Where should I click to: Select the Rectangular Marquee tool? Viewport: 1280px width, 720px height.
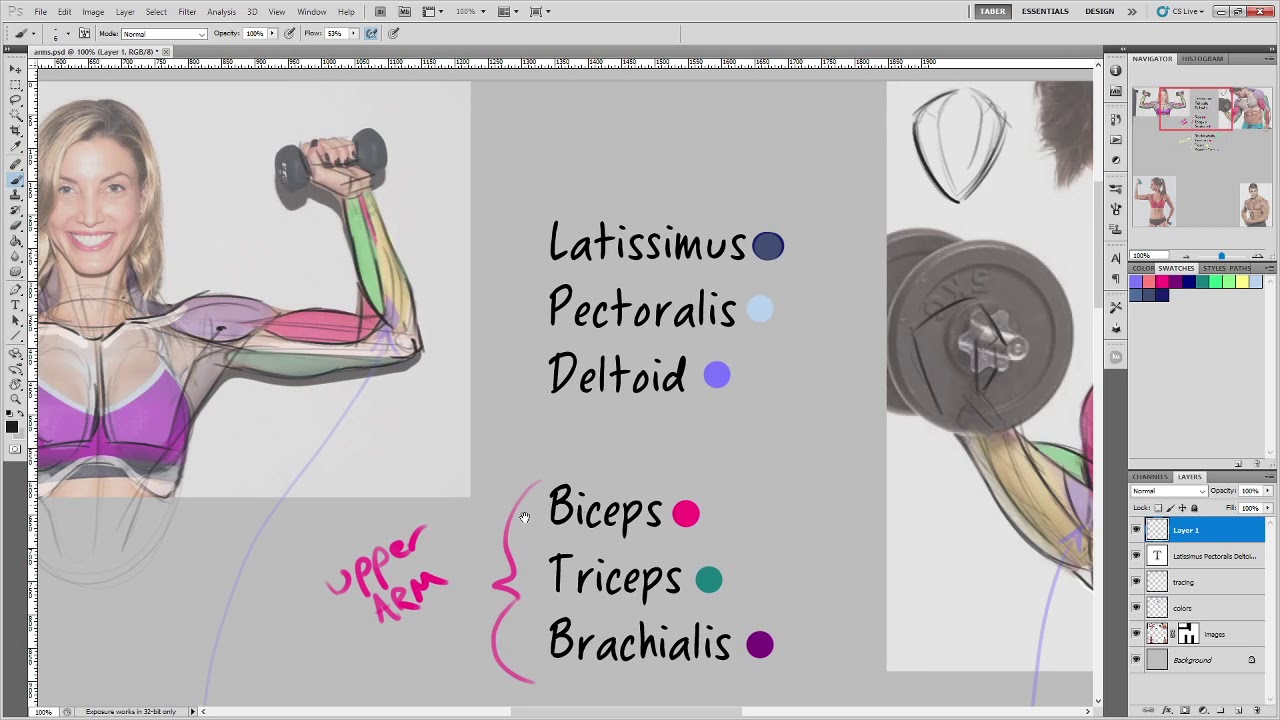coord(16,85)
